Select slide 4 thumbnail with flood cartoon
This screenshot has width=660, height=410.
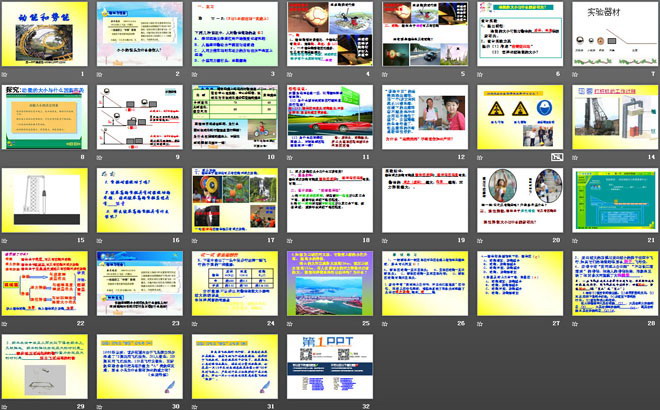[x=330, y=34]
